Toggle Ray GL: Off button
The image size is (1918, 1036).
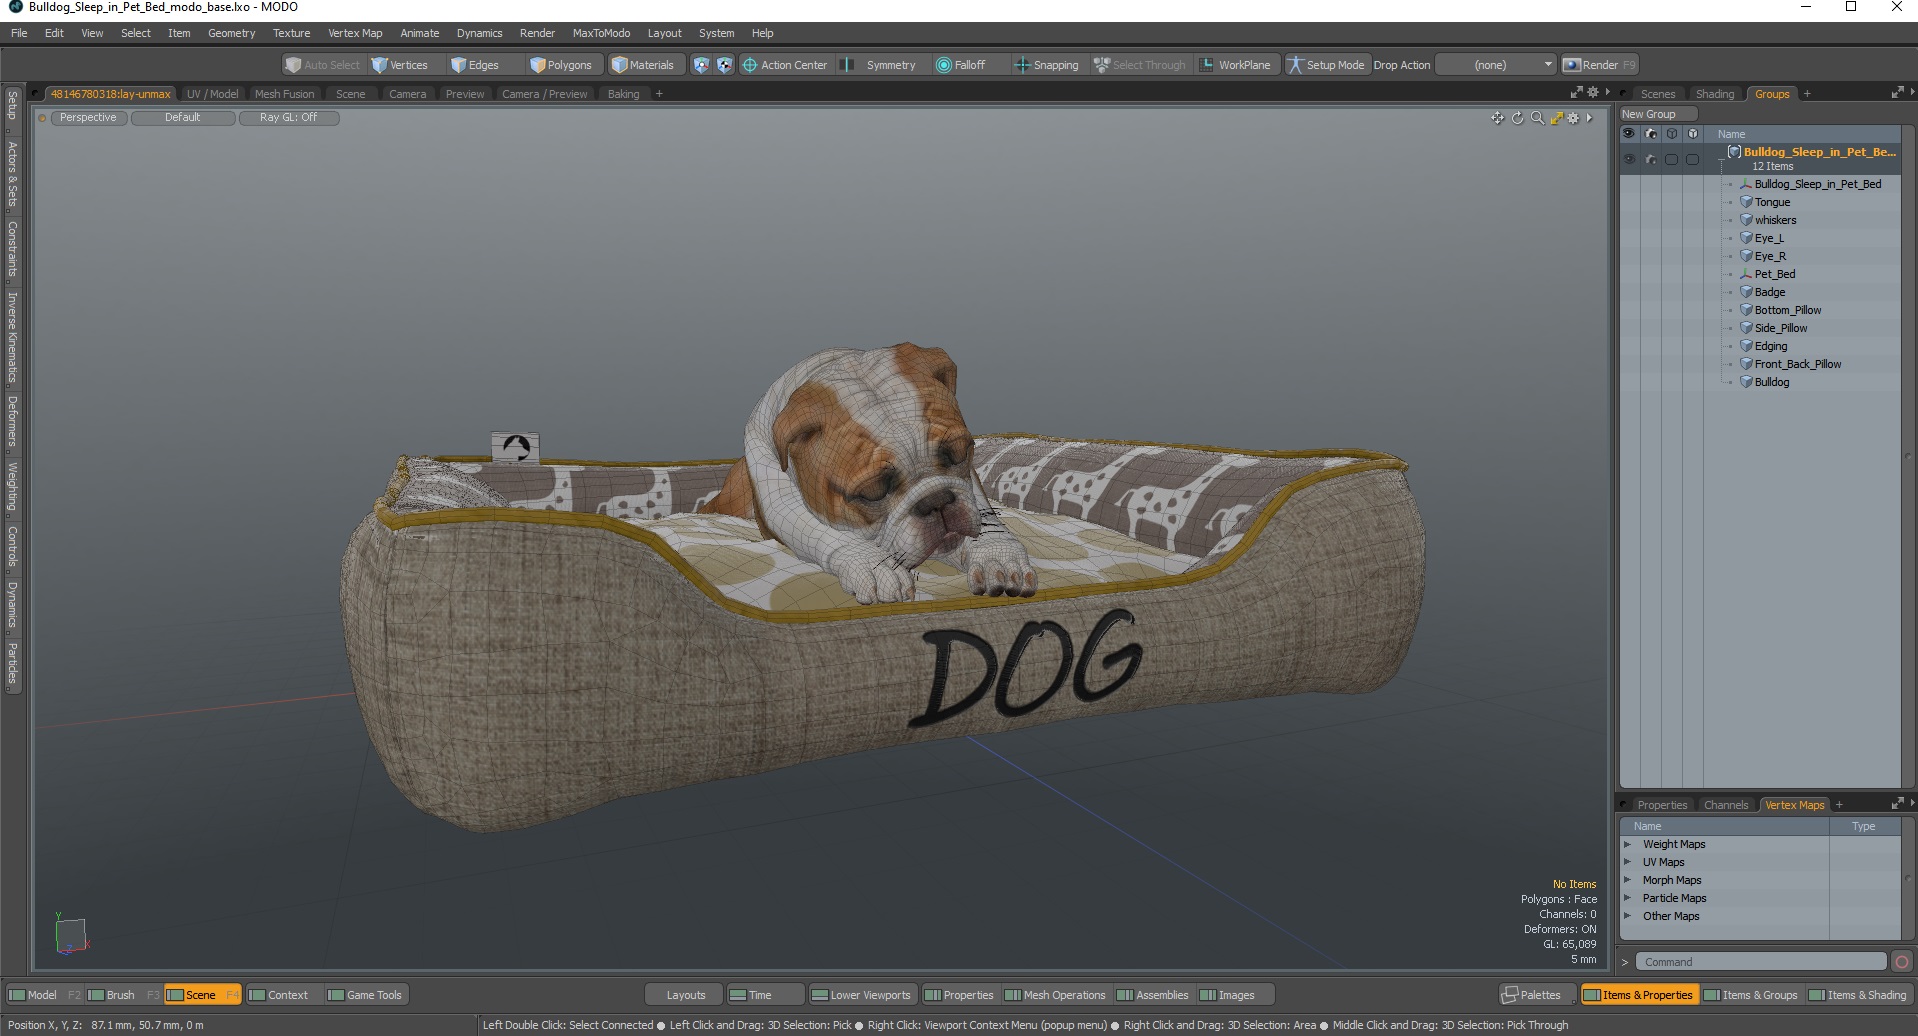tap(289, 118)
